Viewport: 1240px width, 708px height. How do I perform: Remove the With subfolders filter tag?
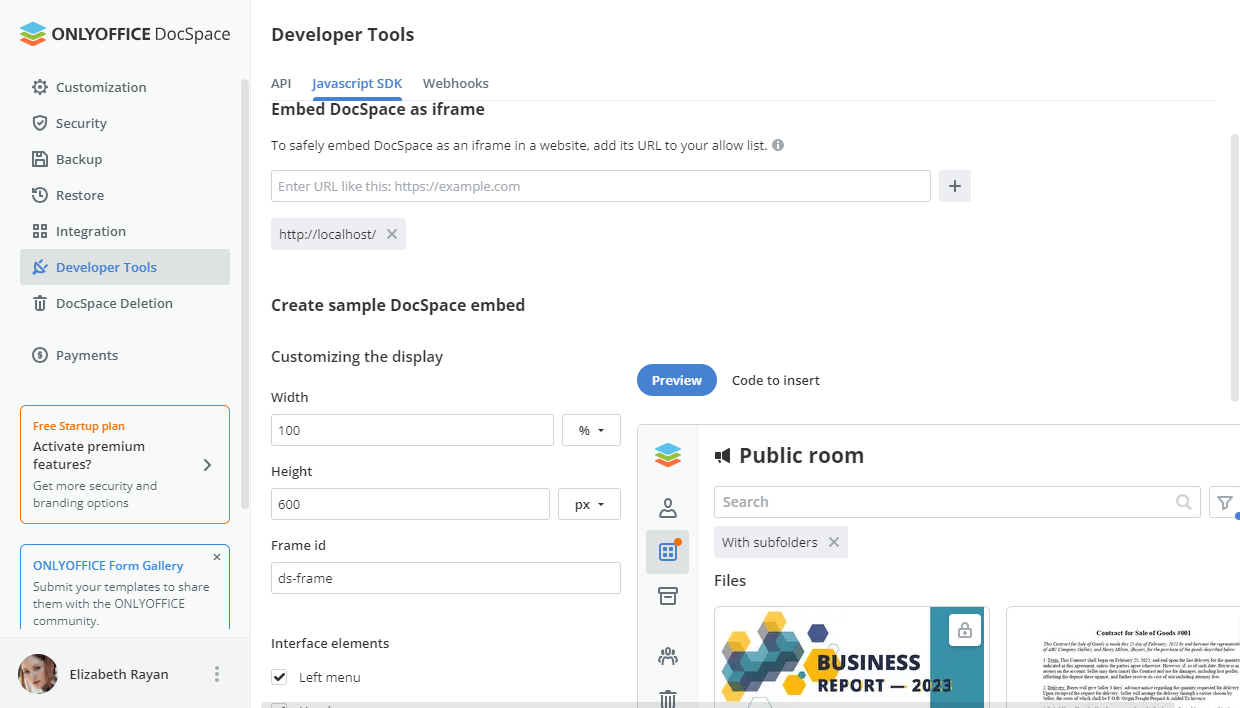[833, 542]
